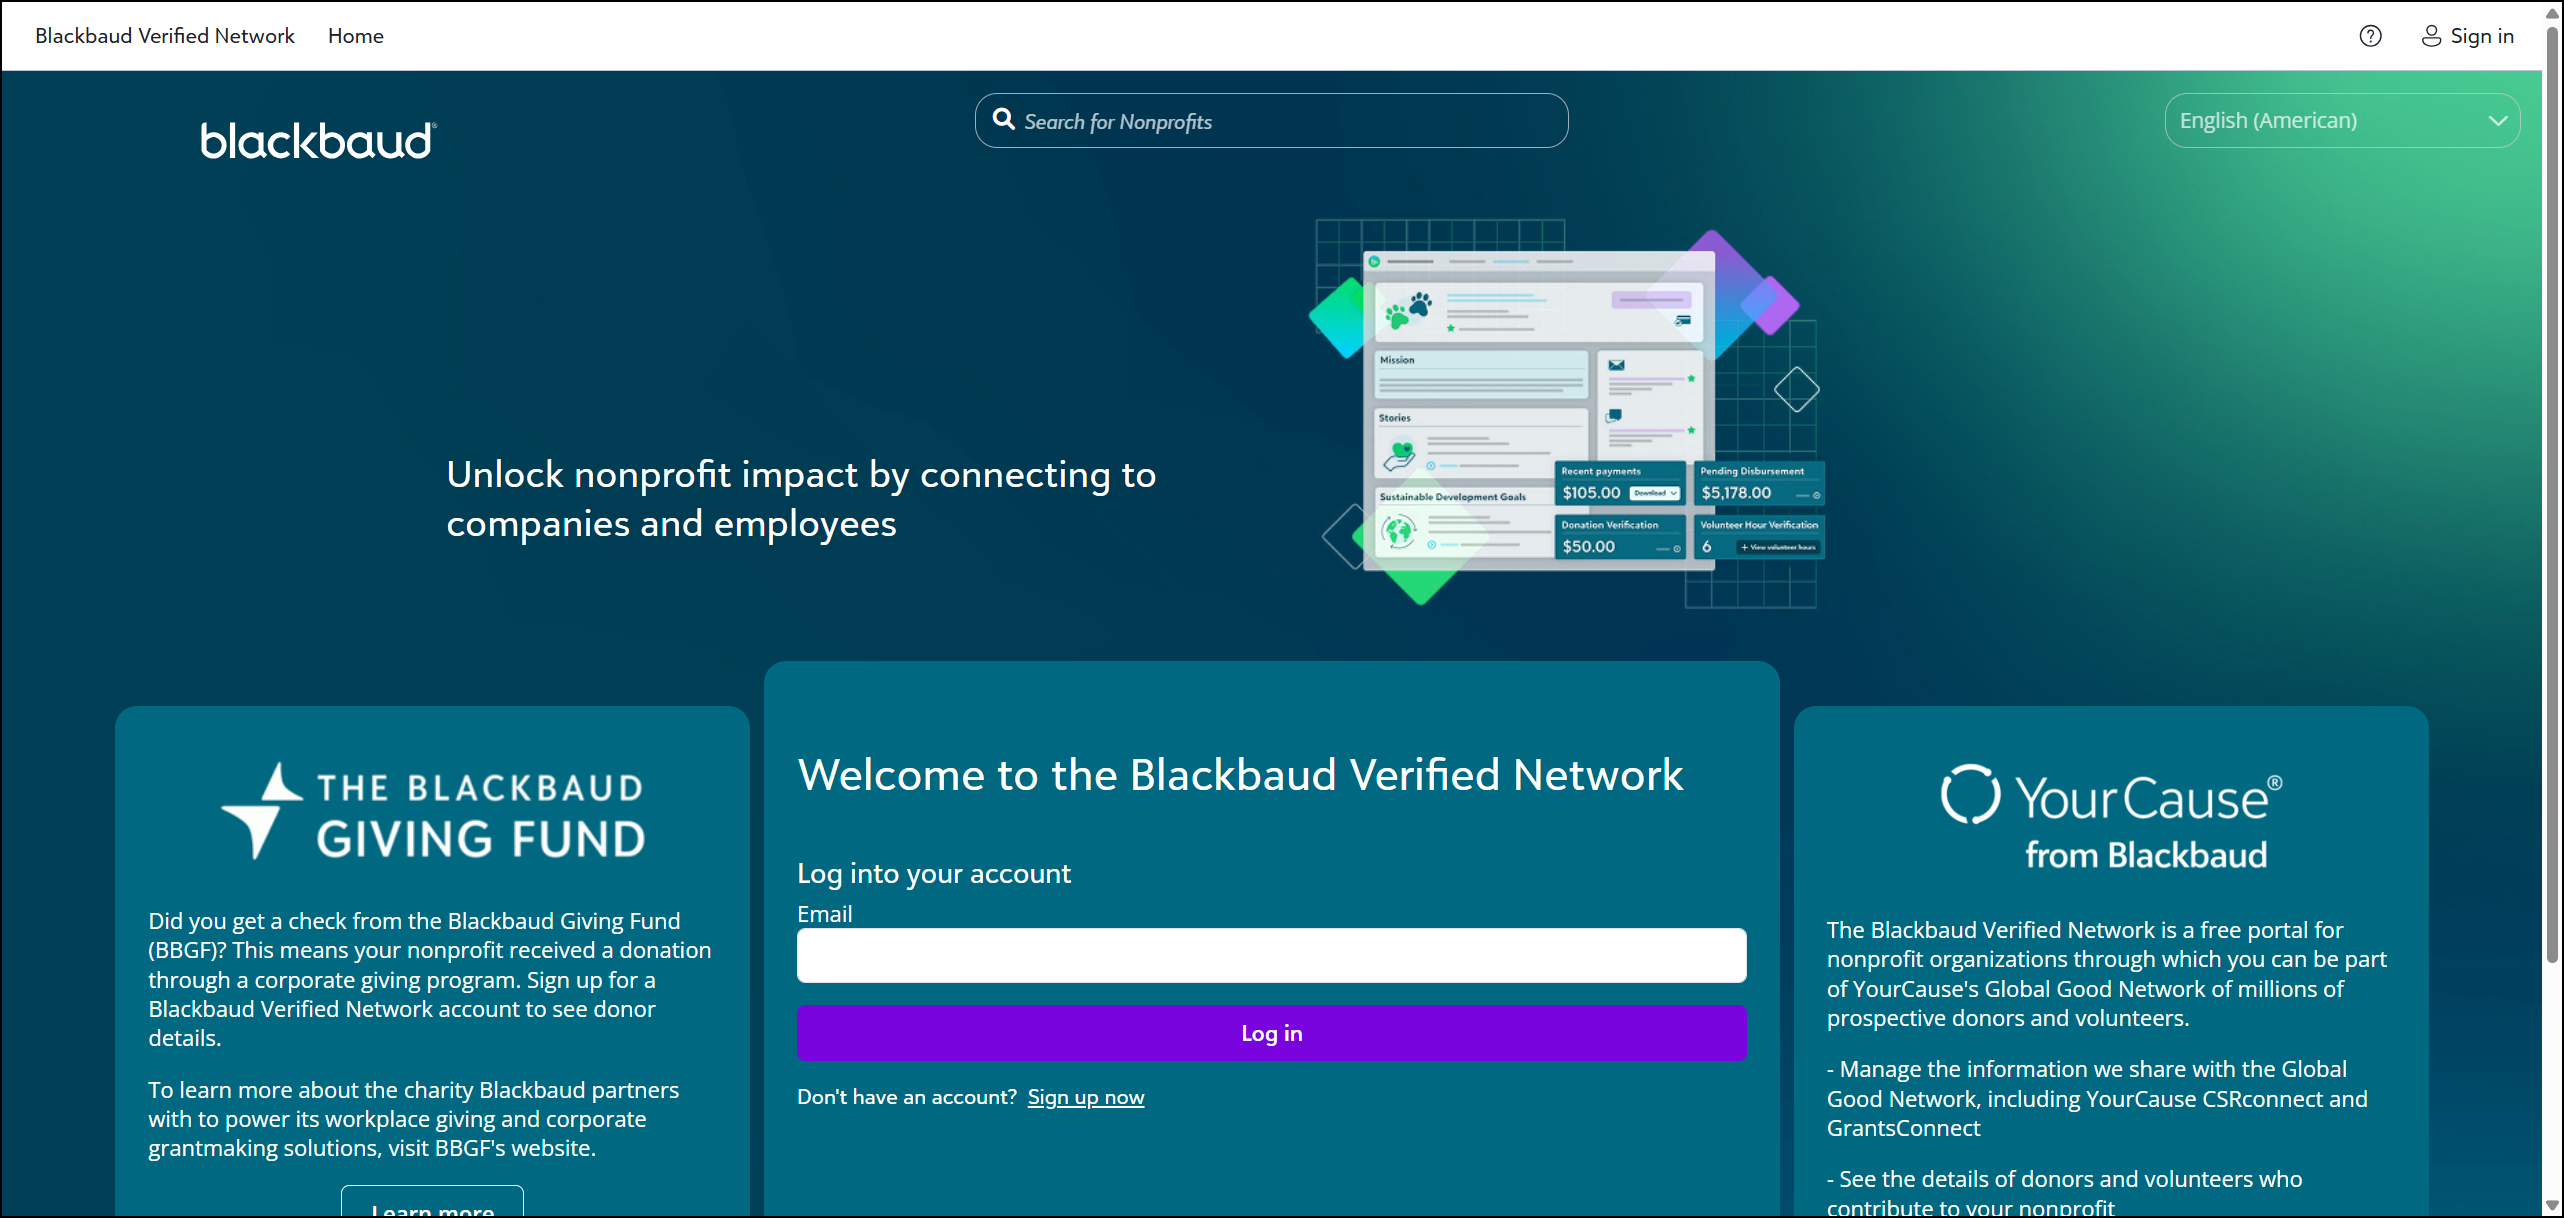
Task: Click the blackbaud logo
Action: [x=318, y=140]
